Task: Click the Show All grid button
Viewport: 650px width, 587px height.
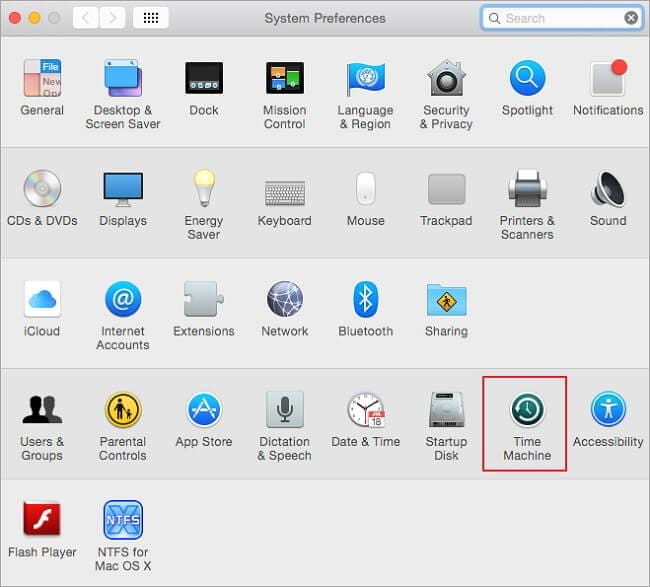Action: coord(151,18)
